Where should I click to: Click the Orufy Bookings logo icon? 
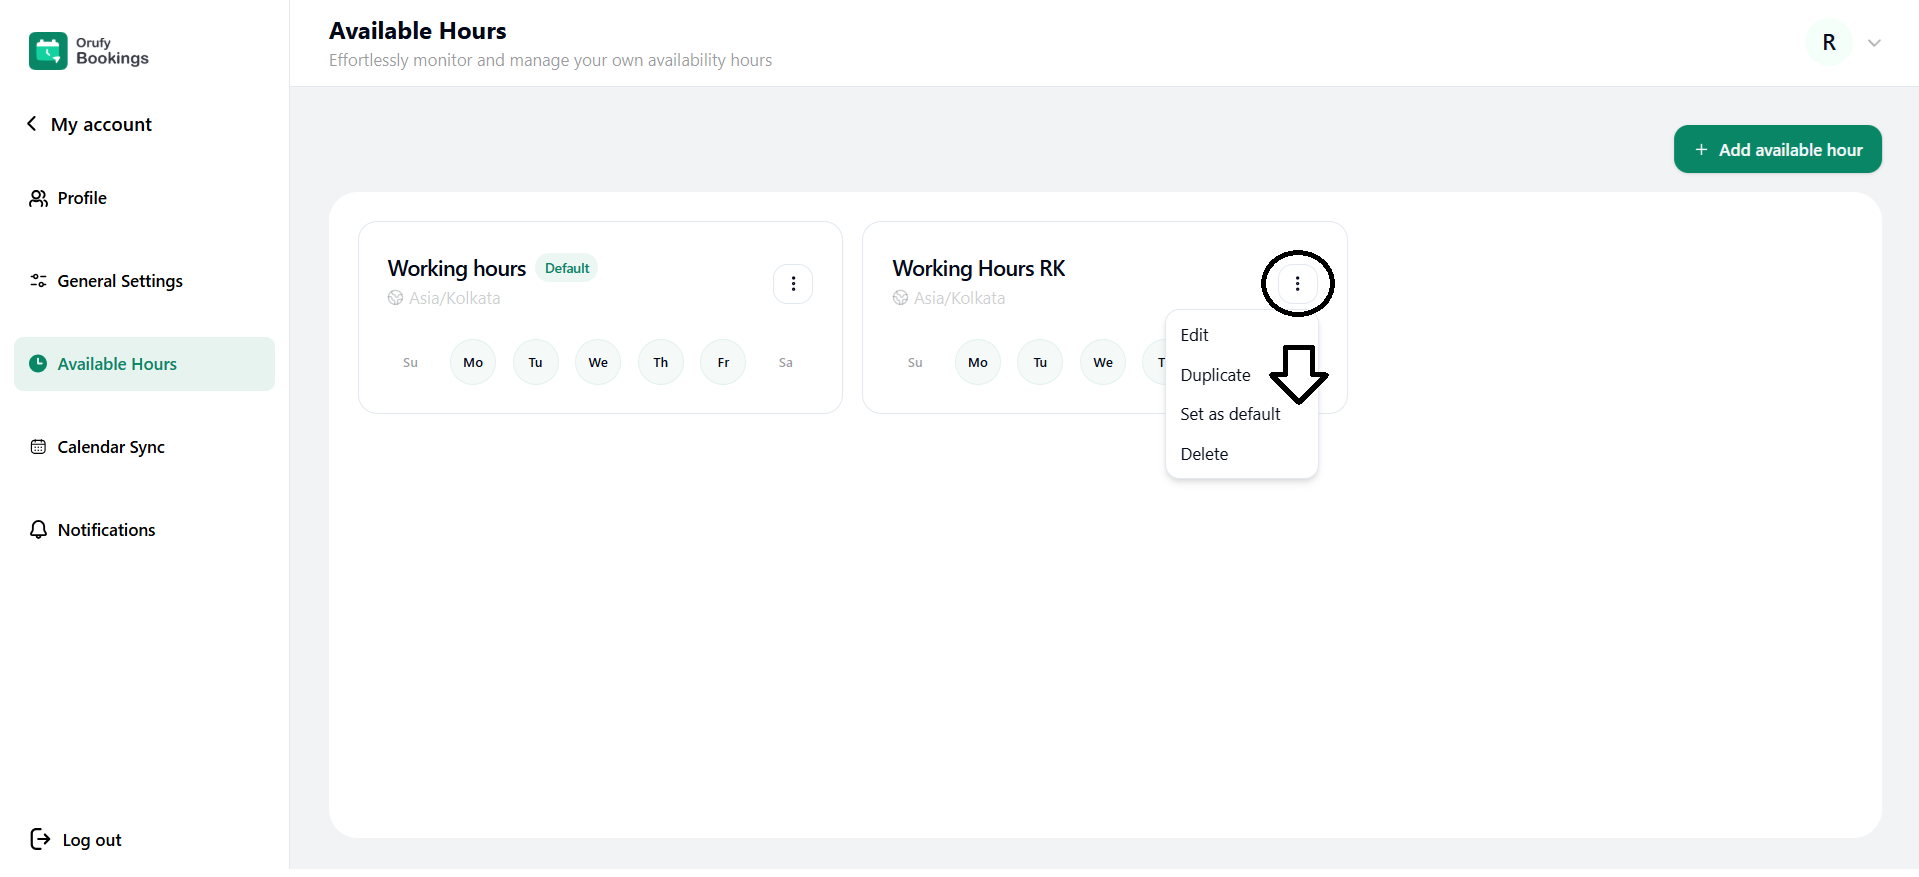tap(48, 51)
